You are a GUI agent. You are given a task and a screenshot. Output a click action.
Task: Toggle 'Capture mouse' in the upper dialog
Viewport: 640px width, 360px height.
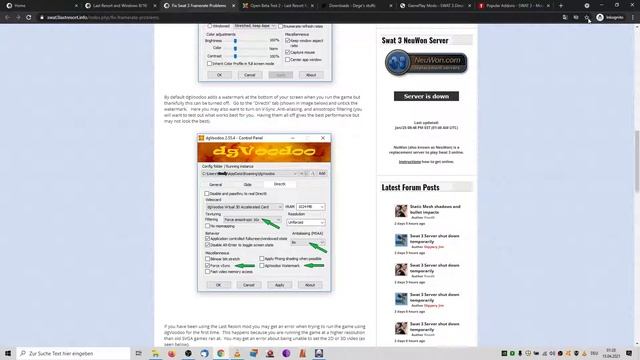[287, 52]
